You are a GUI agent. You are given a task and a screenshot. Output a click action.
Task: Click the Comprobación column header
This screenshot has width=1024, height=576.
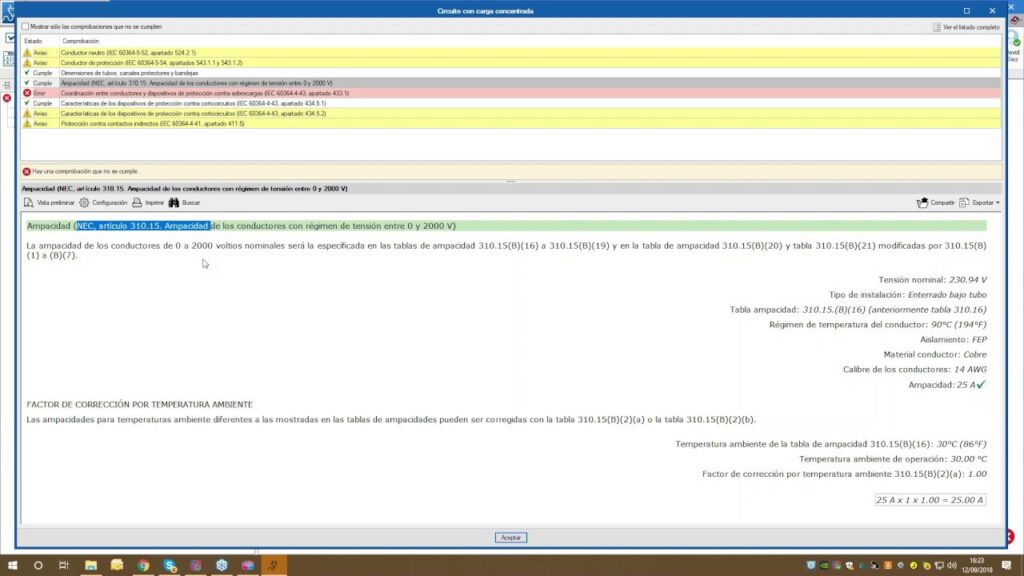point(81,40)
